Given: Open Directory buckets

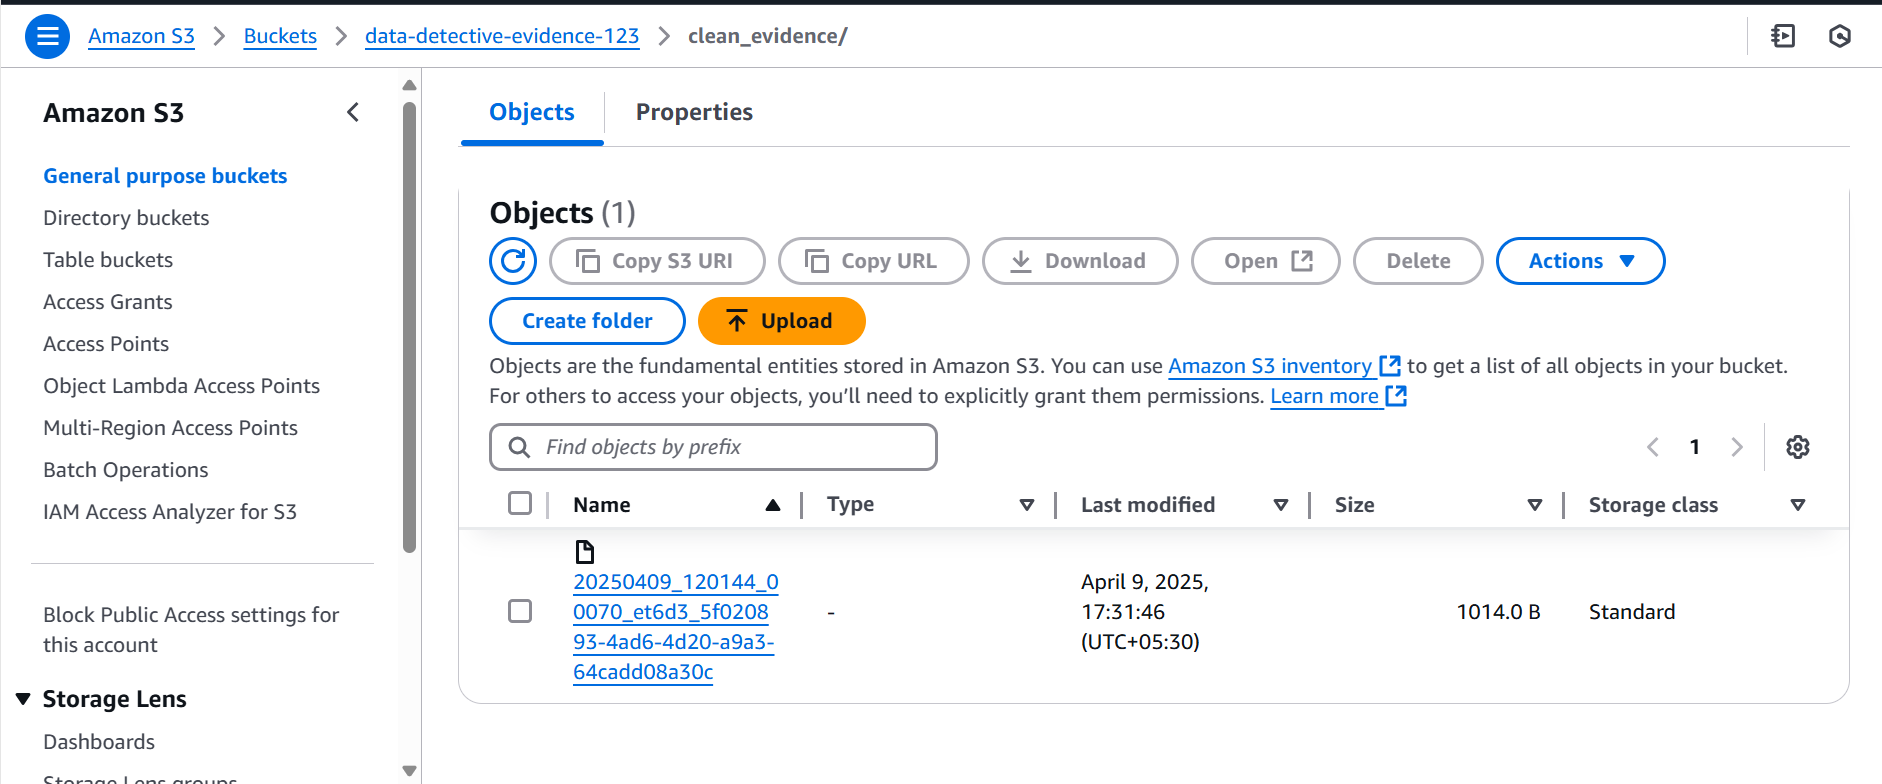Looking at the screenshot, I should coord(126,218).
